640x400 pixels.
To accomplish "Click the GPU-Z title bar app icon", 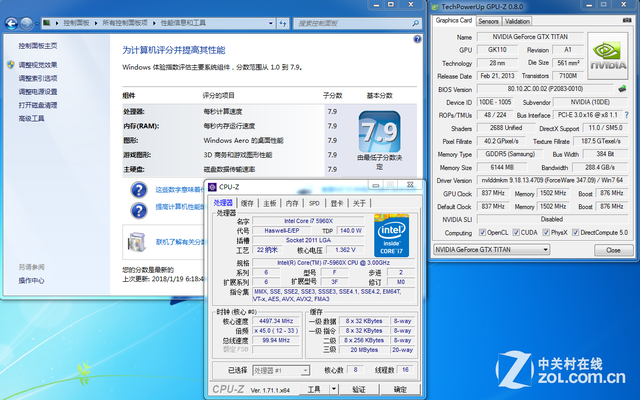I will (435, 7).
